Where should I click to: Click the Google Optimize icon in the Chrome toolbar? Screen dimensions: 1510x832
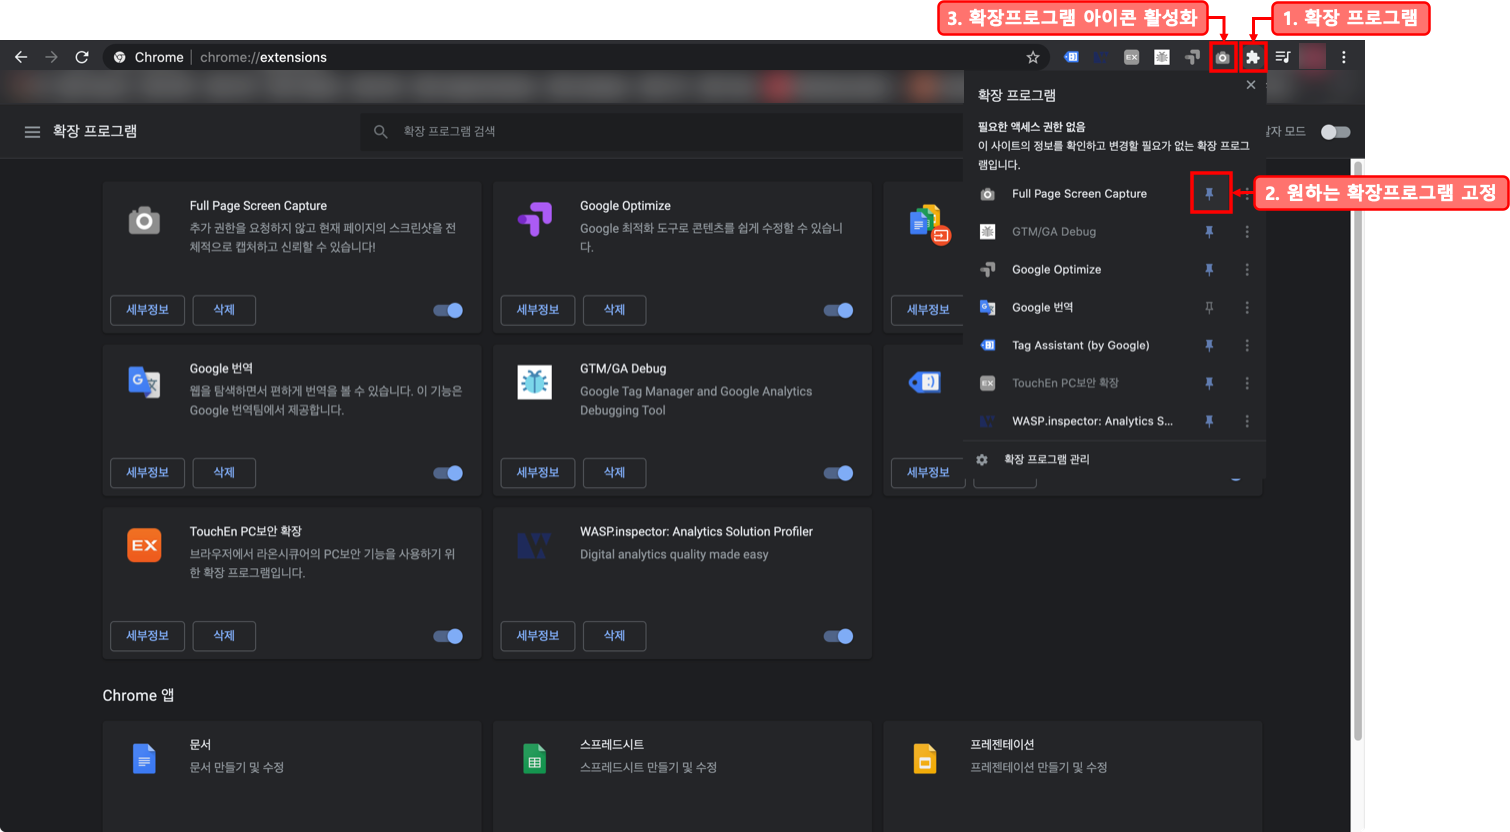[x=1192, y=57]
